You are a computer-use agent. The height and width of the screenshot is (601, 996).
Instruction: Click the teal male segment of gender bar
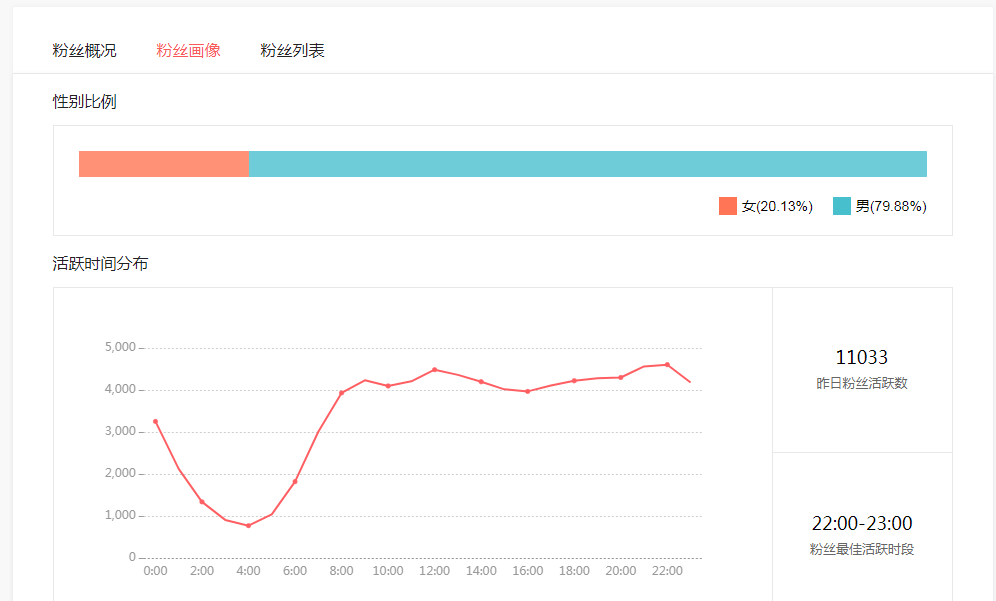pyautogui.click(x=588, y=164)
